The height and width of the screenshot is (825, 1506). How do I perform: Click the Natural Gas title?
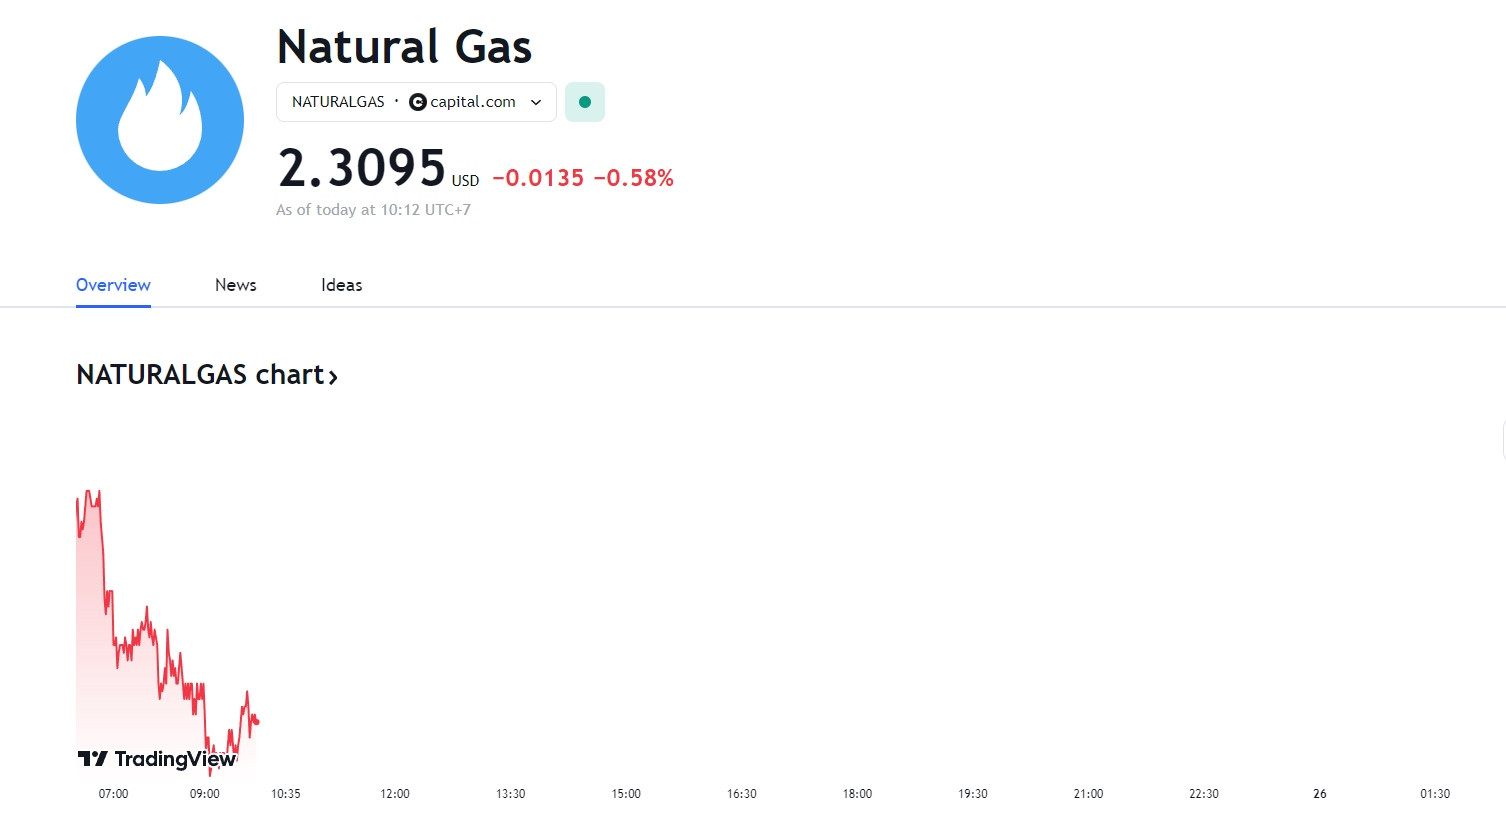[x=404, y=47]
